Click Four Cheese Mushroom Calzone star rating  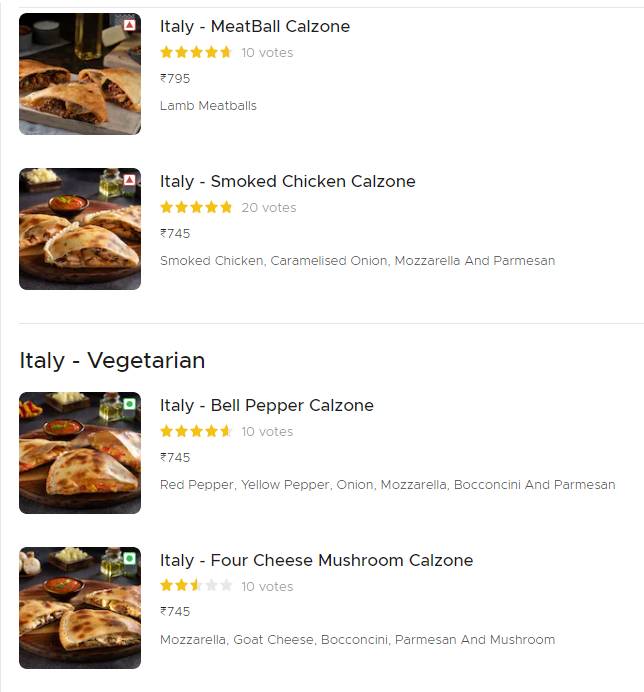tap(196, 586)
